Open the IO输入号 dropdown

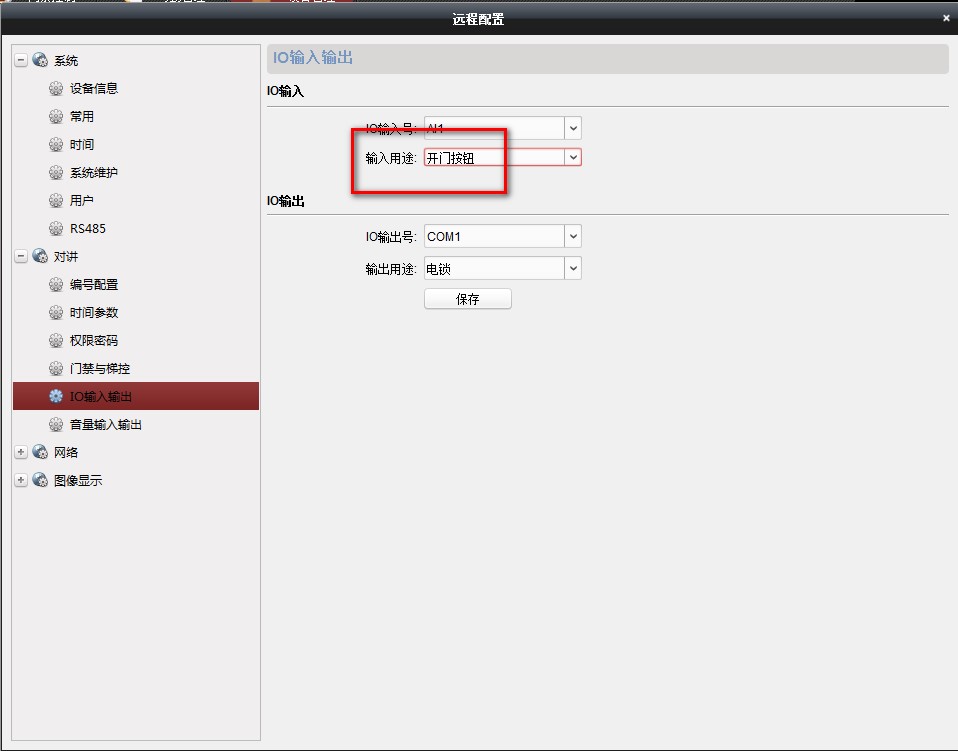572,128
